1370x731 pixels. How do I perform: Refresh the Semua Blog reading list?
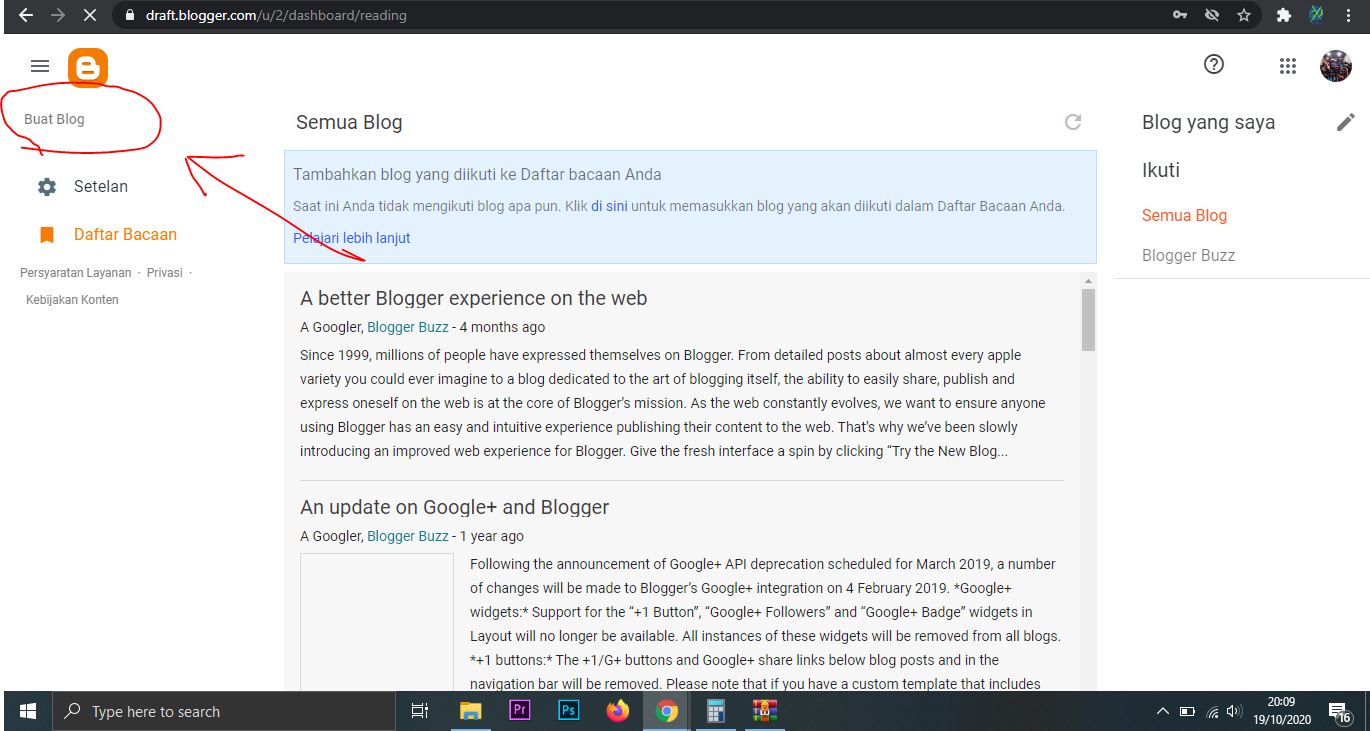click(x=1073, y=122)
